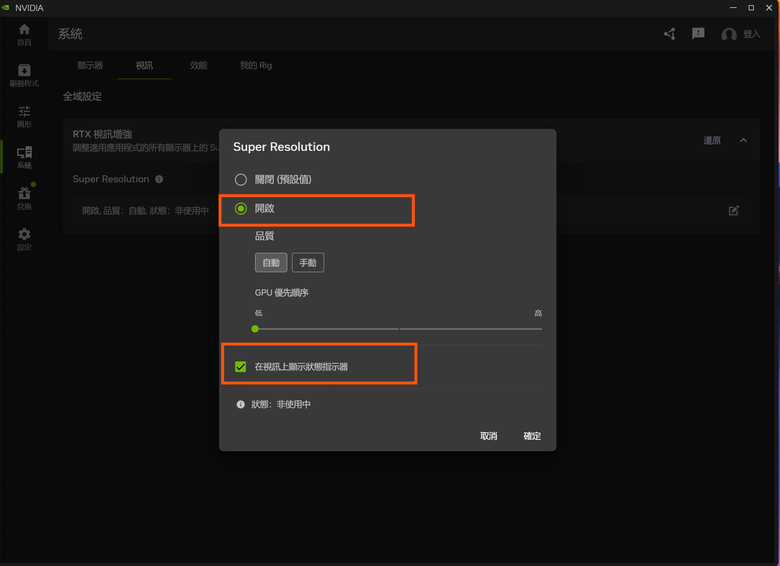Click the 取消 button in dialog
The width and height of the screenshot is (780, 566).
pyautogui.click(x=488, y=436)
